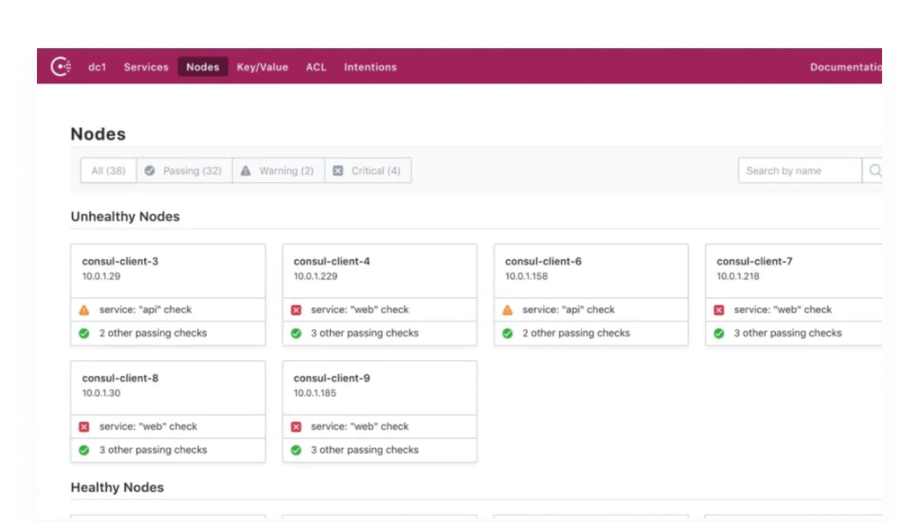This screenshot has height=522, width=919.
Task: Click green passing icon on consul-client-3
Action: click(x=84, y=333)
